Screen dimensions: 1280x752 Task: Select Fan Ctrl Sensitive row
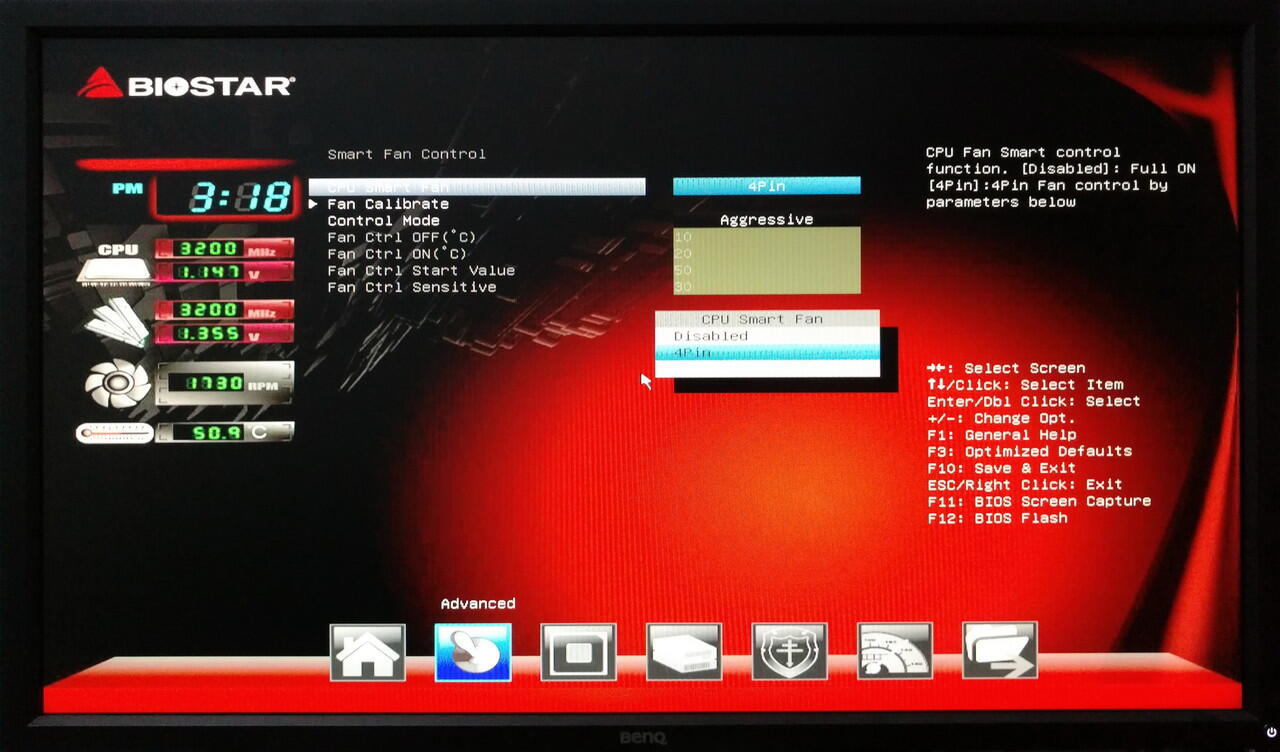[x=412, y=287]
